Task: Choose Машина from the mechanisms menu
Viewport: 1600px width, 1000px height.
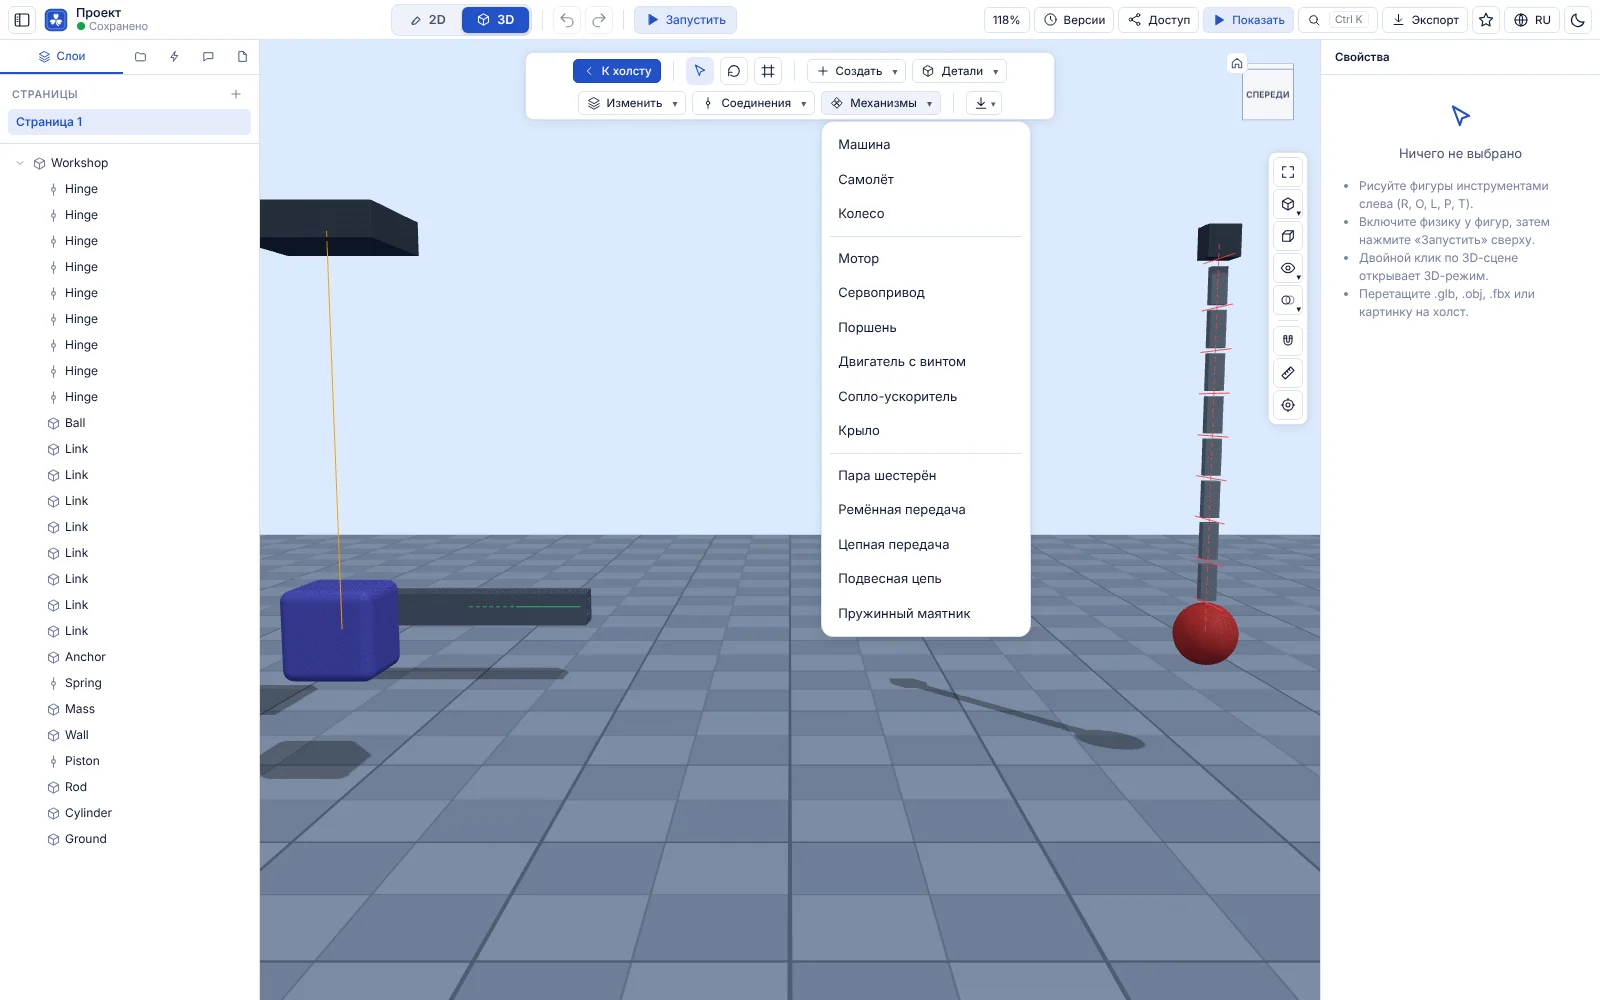Action: tap(926, 145)
